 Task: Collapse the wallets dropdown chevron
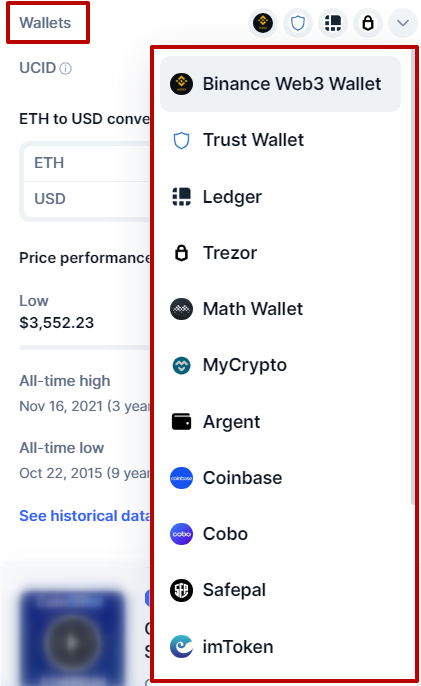point(403,22)
